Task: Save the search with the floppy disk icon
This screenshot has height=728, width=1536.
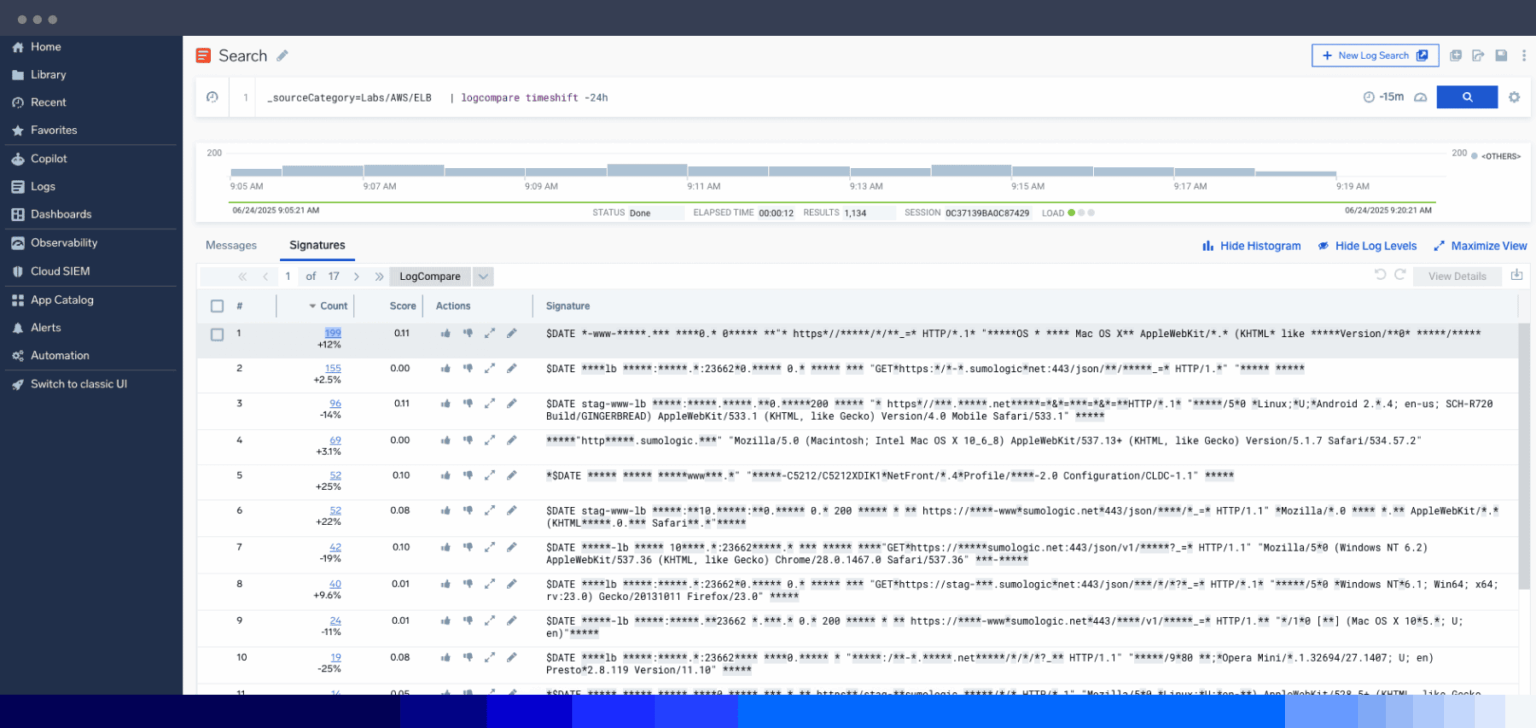Action: [1501, 56]
